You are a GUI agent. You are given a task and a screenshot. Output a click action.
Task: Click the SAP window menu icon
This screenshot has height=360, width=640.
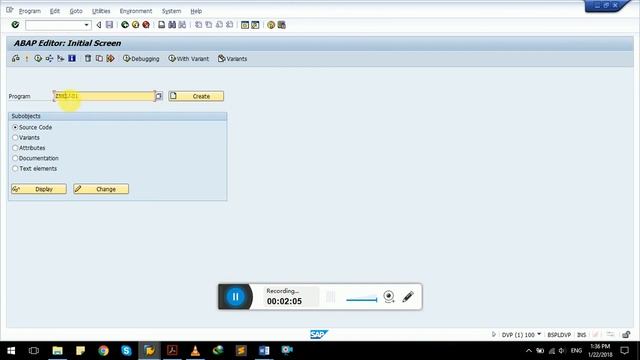click(10, 10)
